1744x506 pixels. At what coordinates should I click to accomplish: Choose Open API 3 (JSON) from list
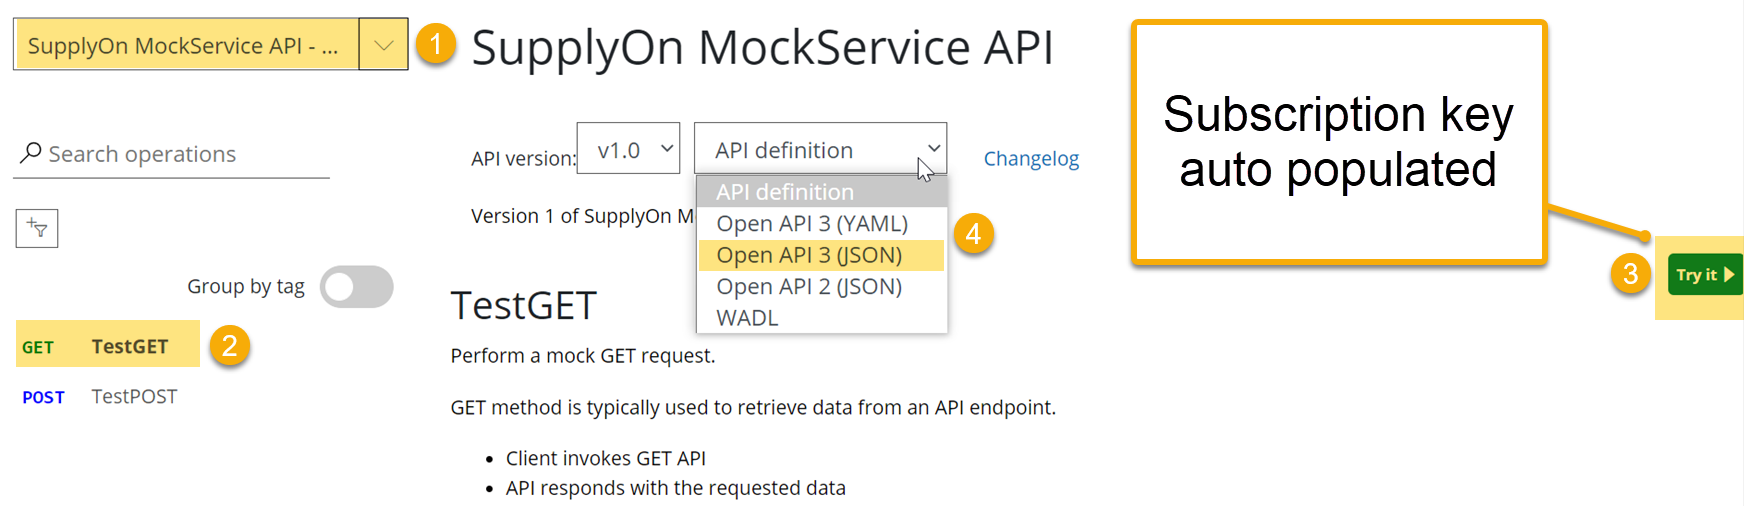click(x=809, y=255)
